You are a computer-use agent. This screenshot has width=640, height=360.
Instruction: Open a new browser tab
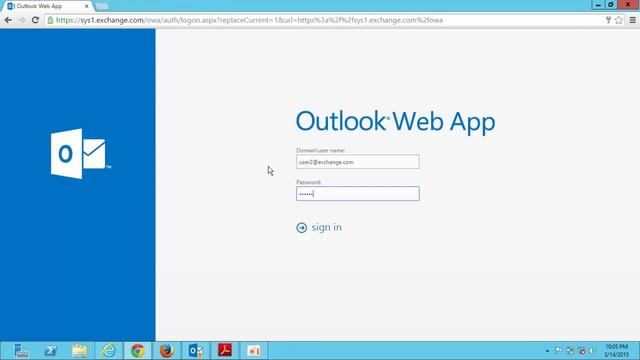pyautogui.click(x=102, y=6)
